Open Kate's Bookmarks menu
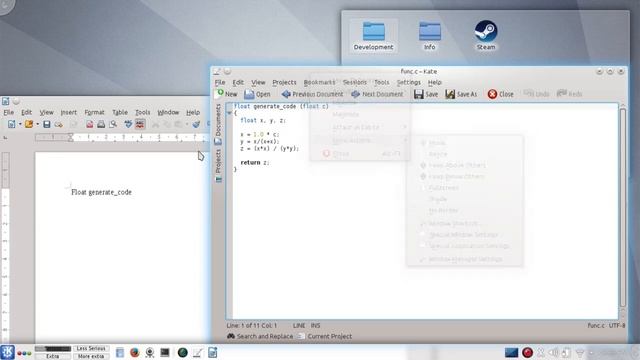This screenshot has width=640, height=360. (x=319, y=82)
